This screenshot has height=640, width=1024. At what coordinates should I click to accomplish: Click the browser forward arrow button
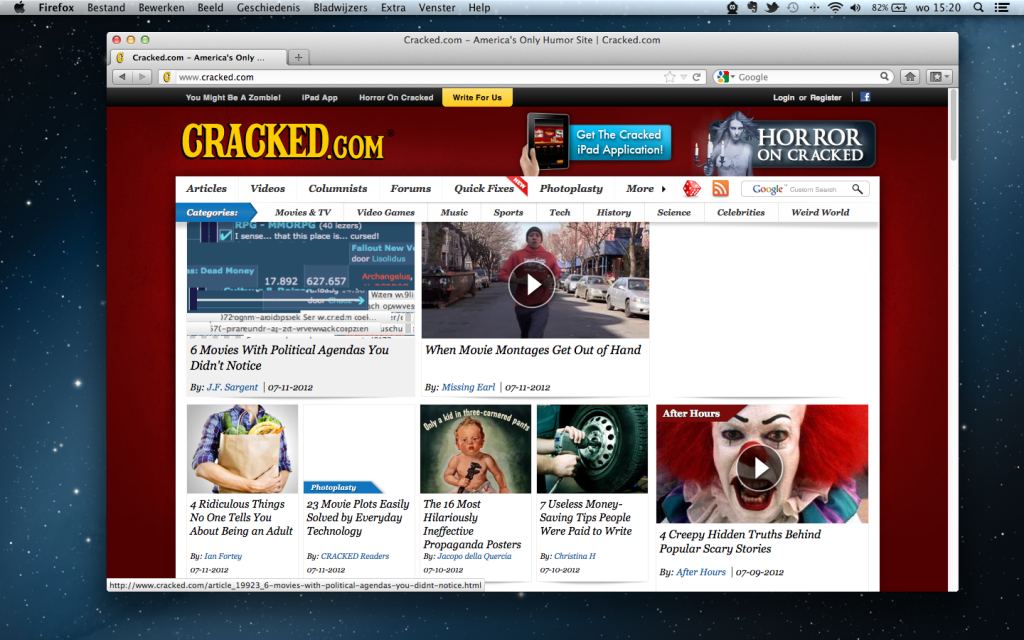(142, 77)
